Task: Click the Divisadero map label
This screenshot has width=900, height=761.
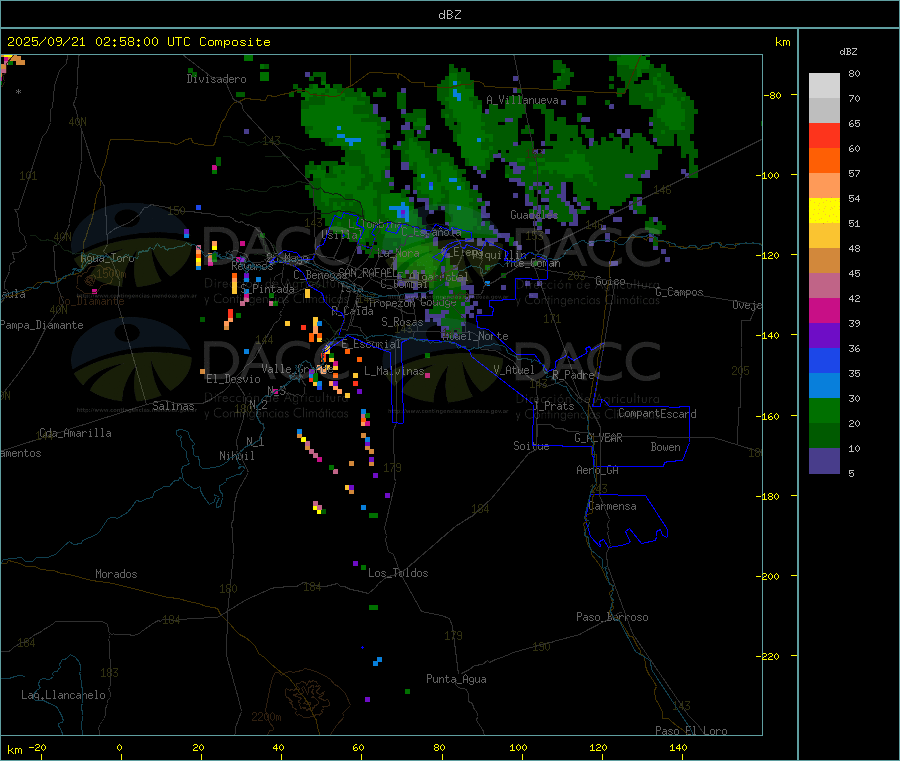Action: pos(216,79)
